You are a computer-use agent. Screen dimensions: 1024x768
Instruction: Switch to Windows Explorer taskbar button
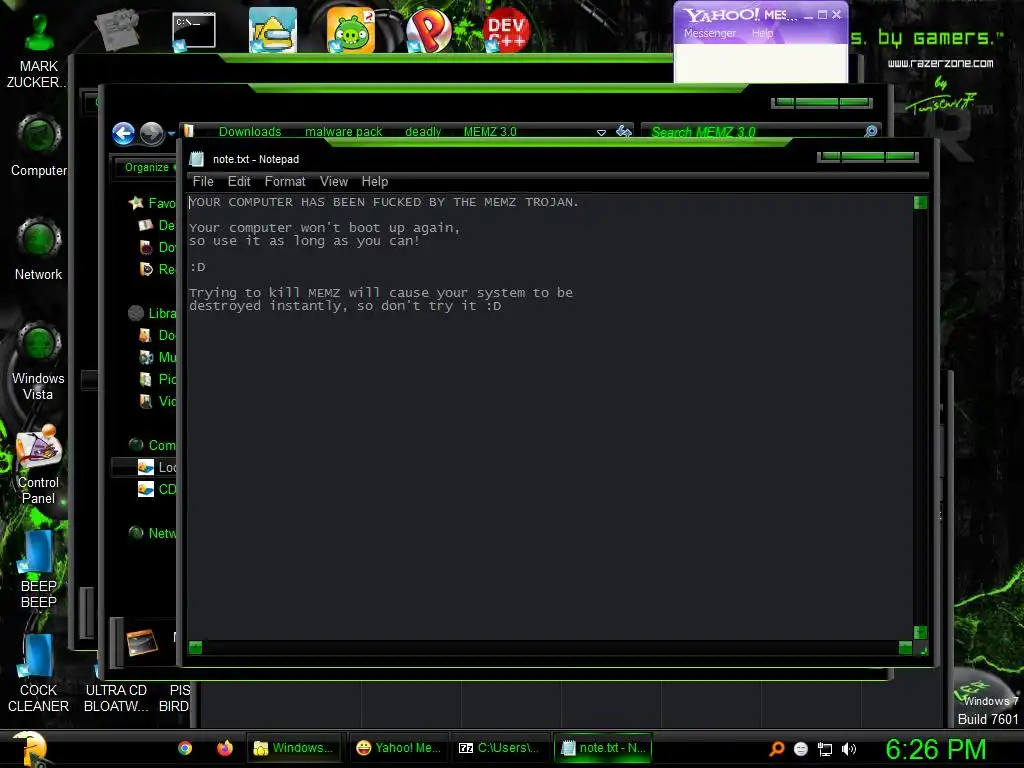tap(294, 748)
